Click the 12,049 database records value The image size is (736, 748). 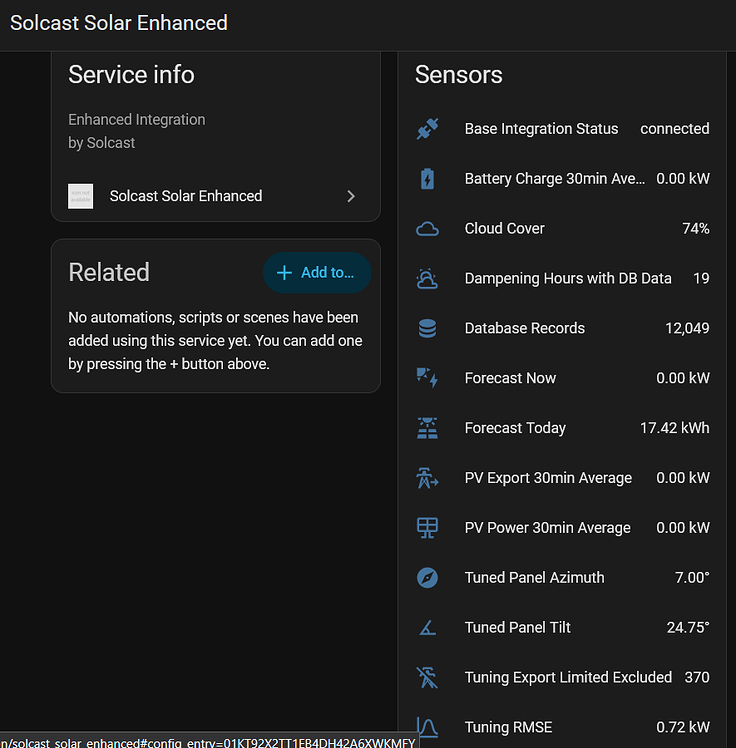687,329
